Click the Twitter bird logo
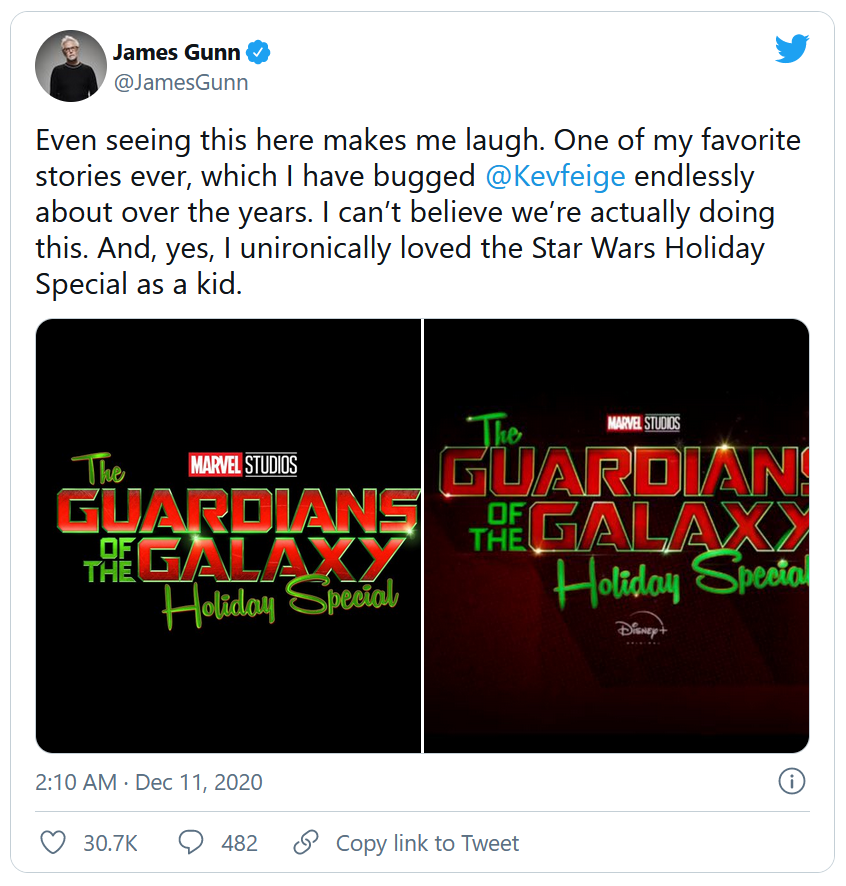 tap(791, 49)
